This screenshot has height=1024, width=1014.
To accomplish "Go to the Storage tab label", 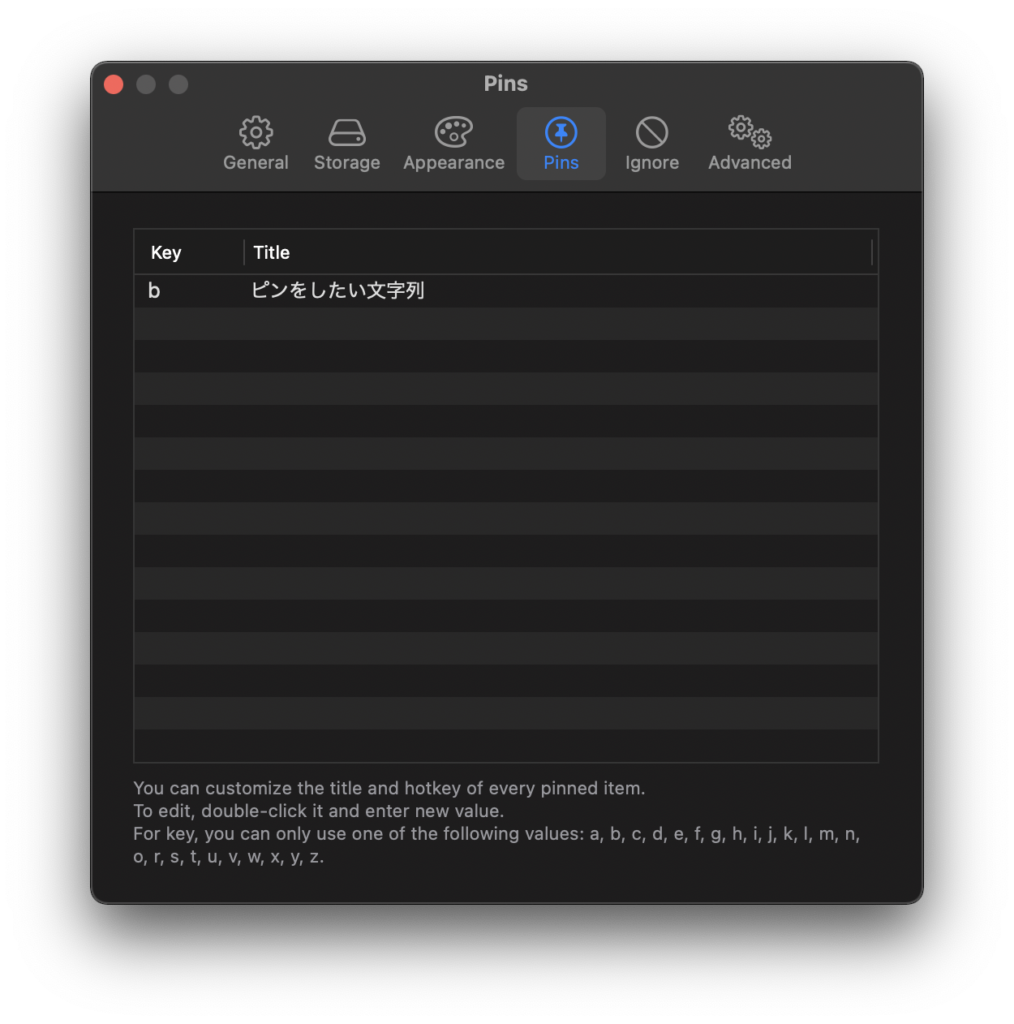I will [x=347, y=163].
